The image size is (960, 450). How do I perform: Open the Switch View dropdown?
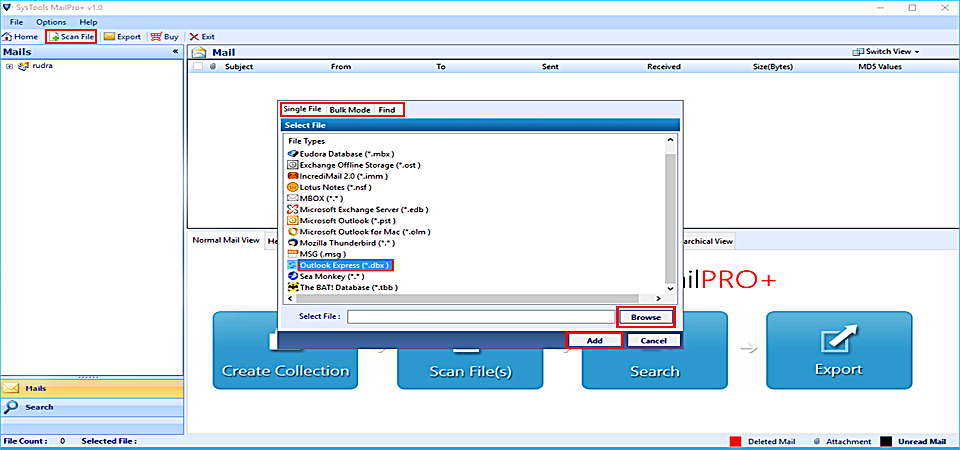click(x=886, y=51)
